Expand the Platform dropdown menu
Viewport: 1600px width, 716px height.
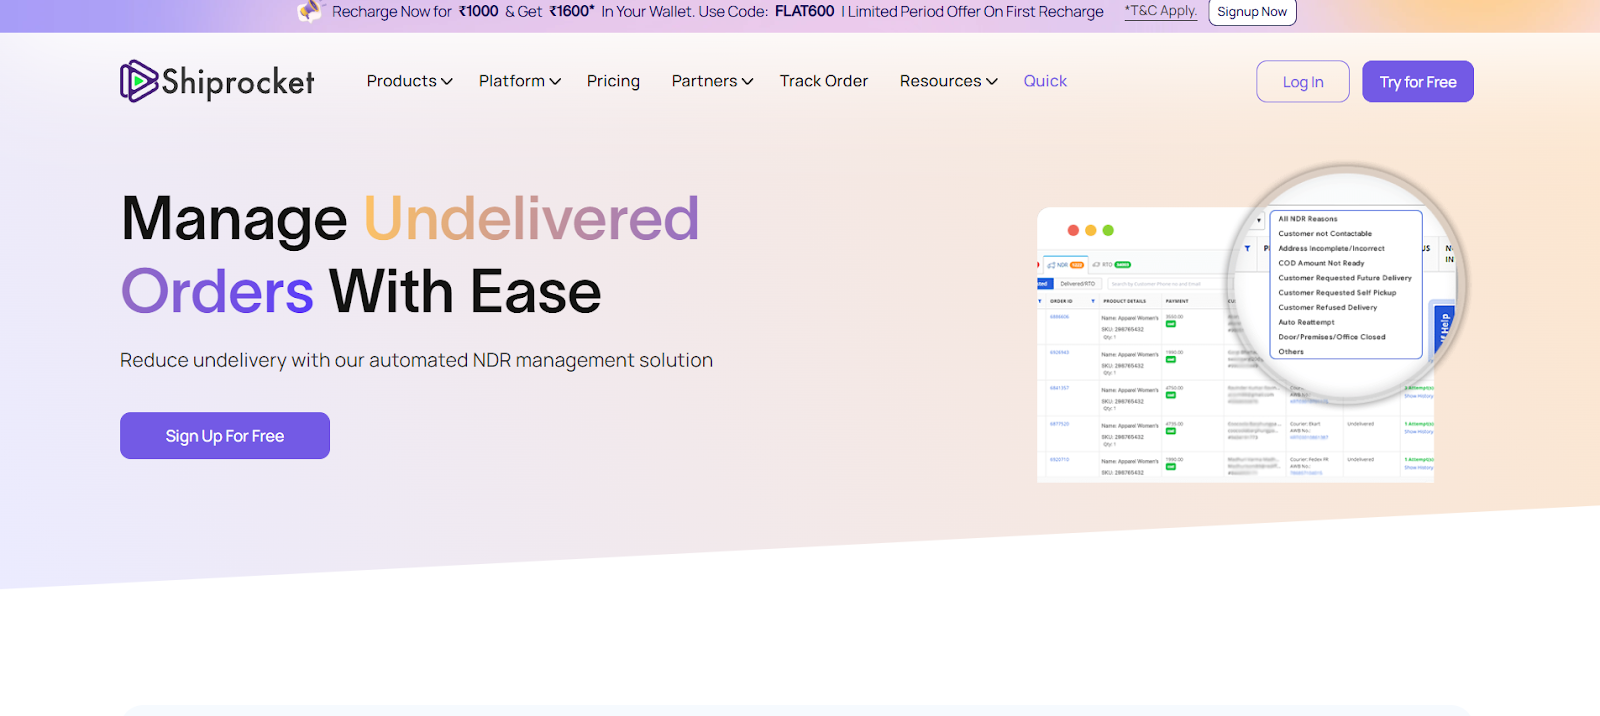tap(519, 81)
